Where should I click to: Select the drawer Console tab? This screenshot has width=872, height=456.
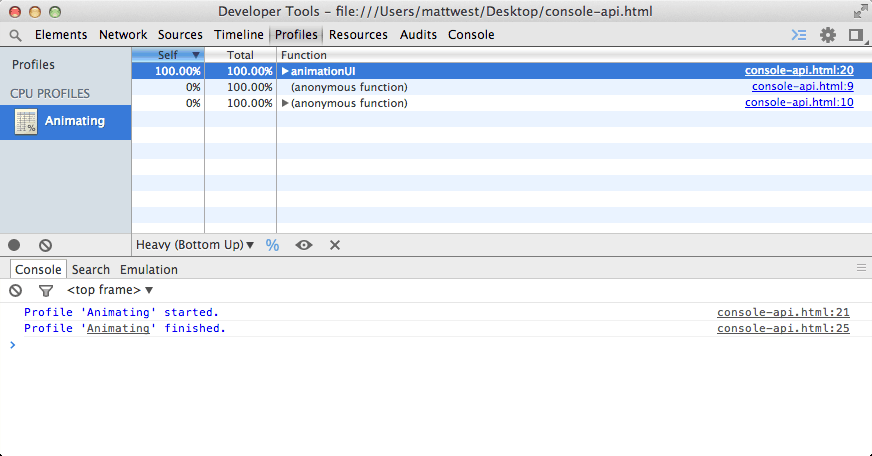point(38,270)
